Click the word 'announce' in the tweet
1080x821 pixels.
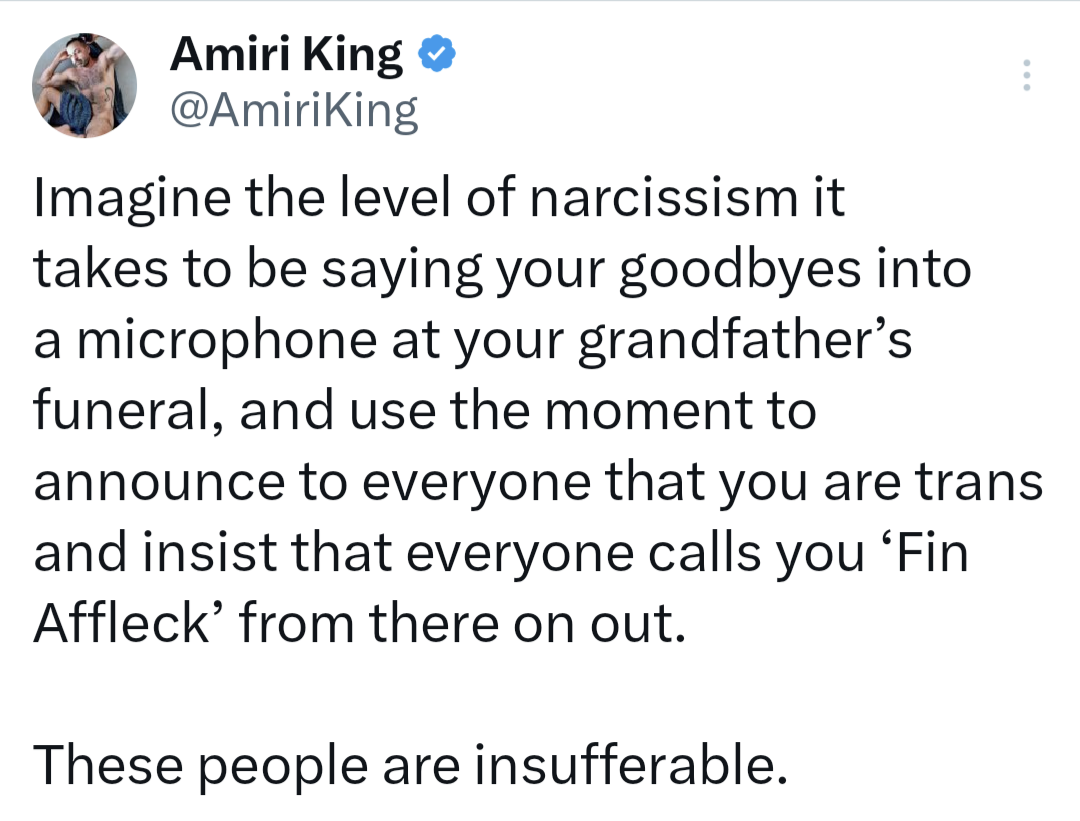pos(160,484)
